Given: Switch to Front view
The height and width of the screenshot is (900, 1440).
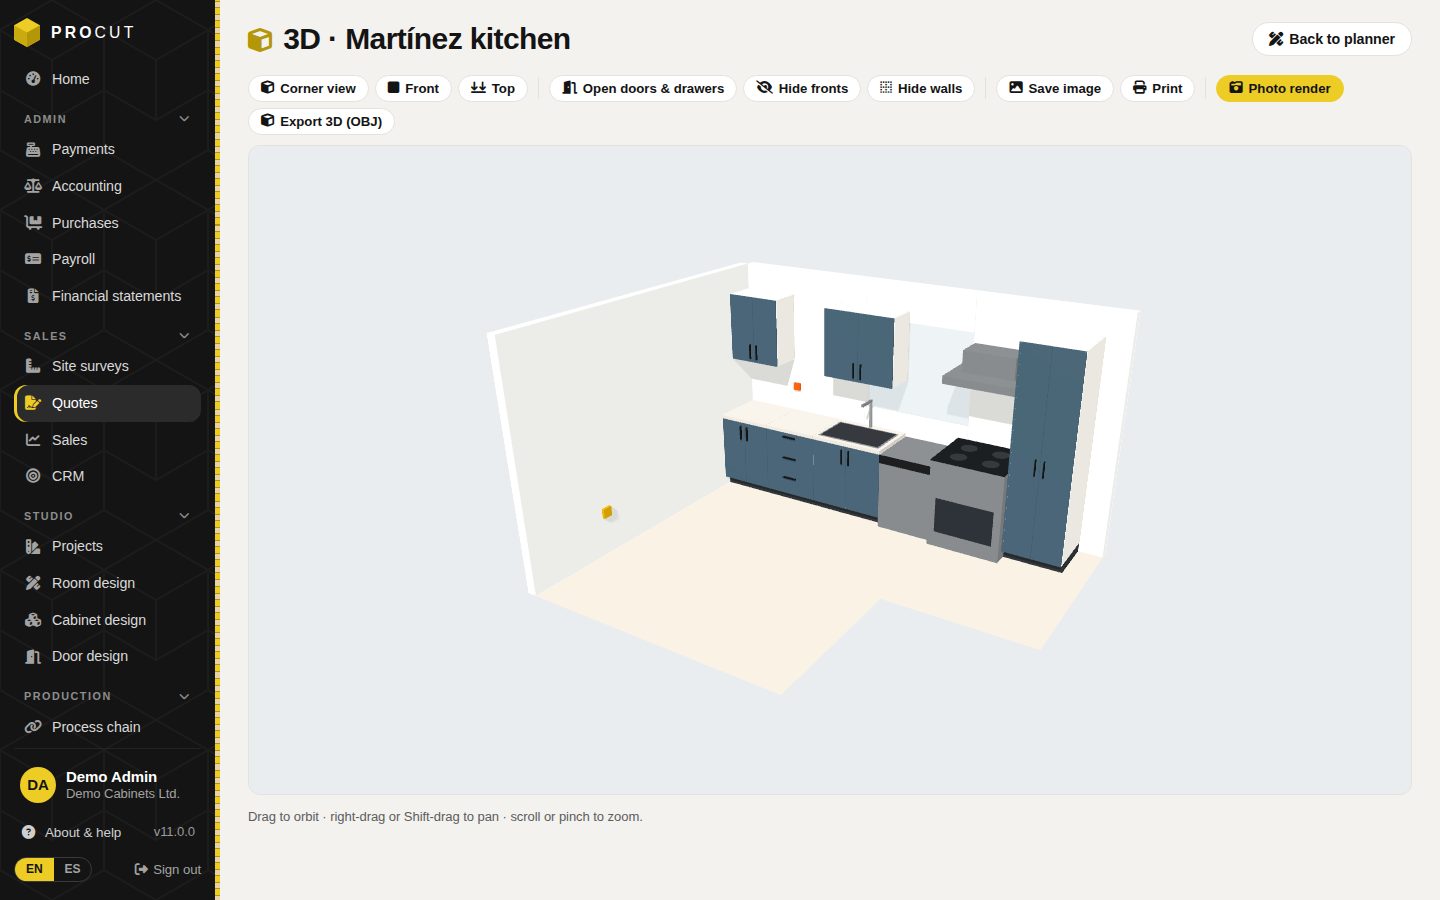Looking at the screenshot, I should (x=413, y=88).
